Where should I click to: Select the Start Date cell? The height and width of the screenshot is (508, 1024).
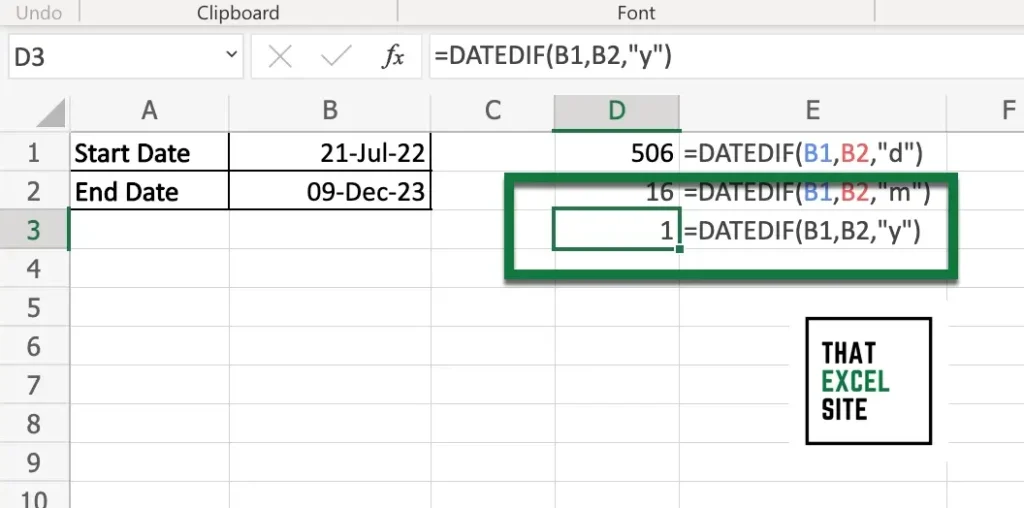(150, 153)
